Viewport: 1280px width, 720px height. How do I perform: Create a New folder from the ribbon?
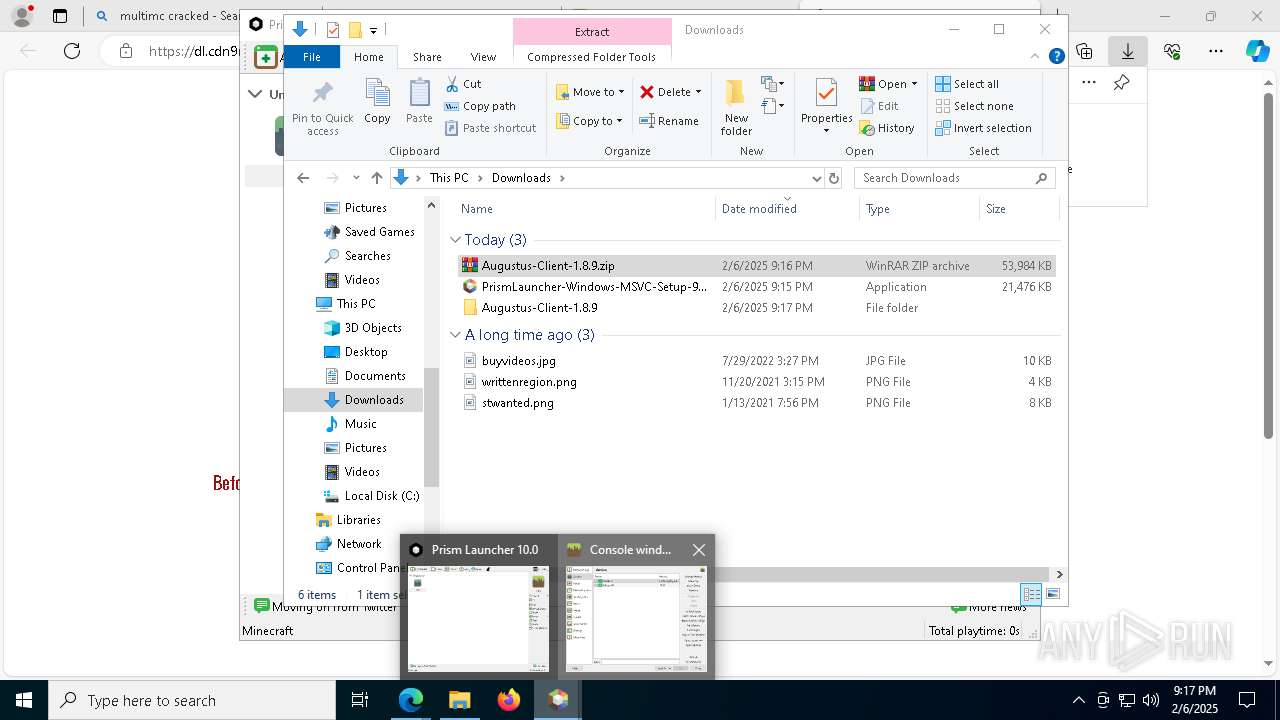click(736, 107)
